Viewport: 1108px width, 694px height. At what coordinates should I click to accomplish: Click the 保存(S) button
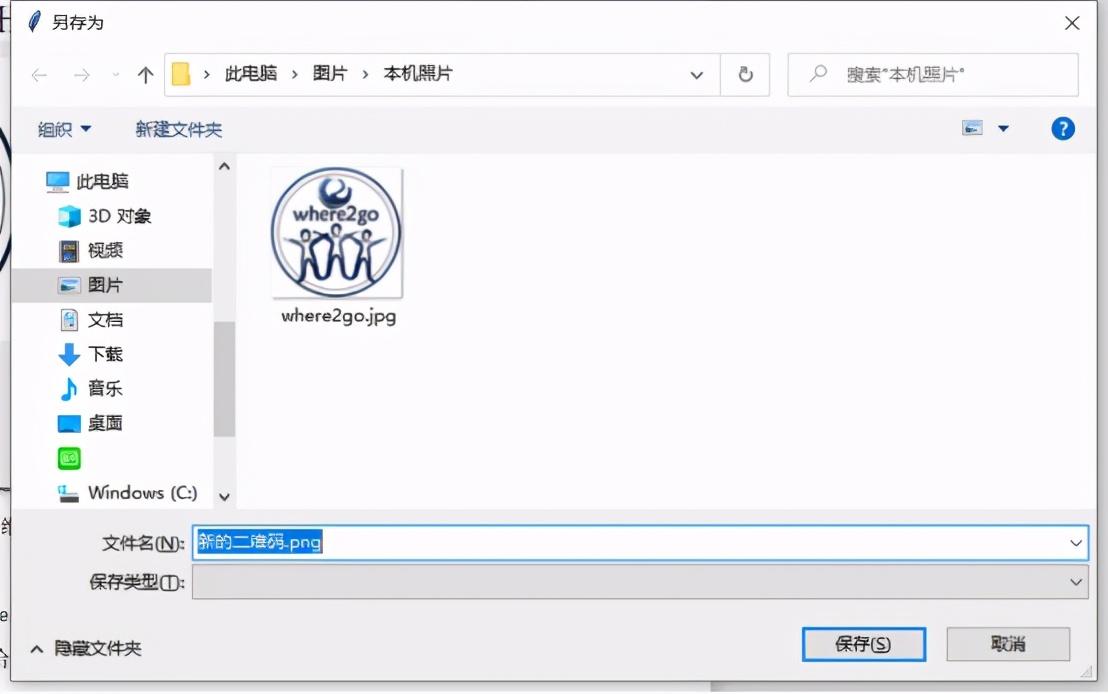pos(864,644)
